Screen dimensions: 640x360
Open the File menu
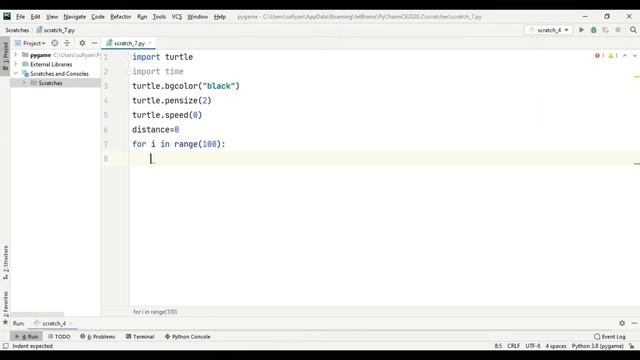pyautogui.click(x=20, y=17)
